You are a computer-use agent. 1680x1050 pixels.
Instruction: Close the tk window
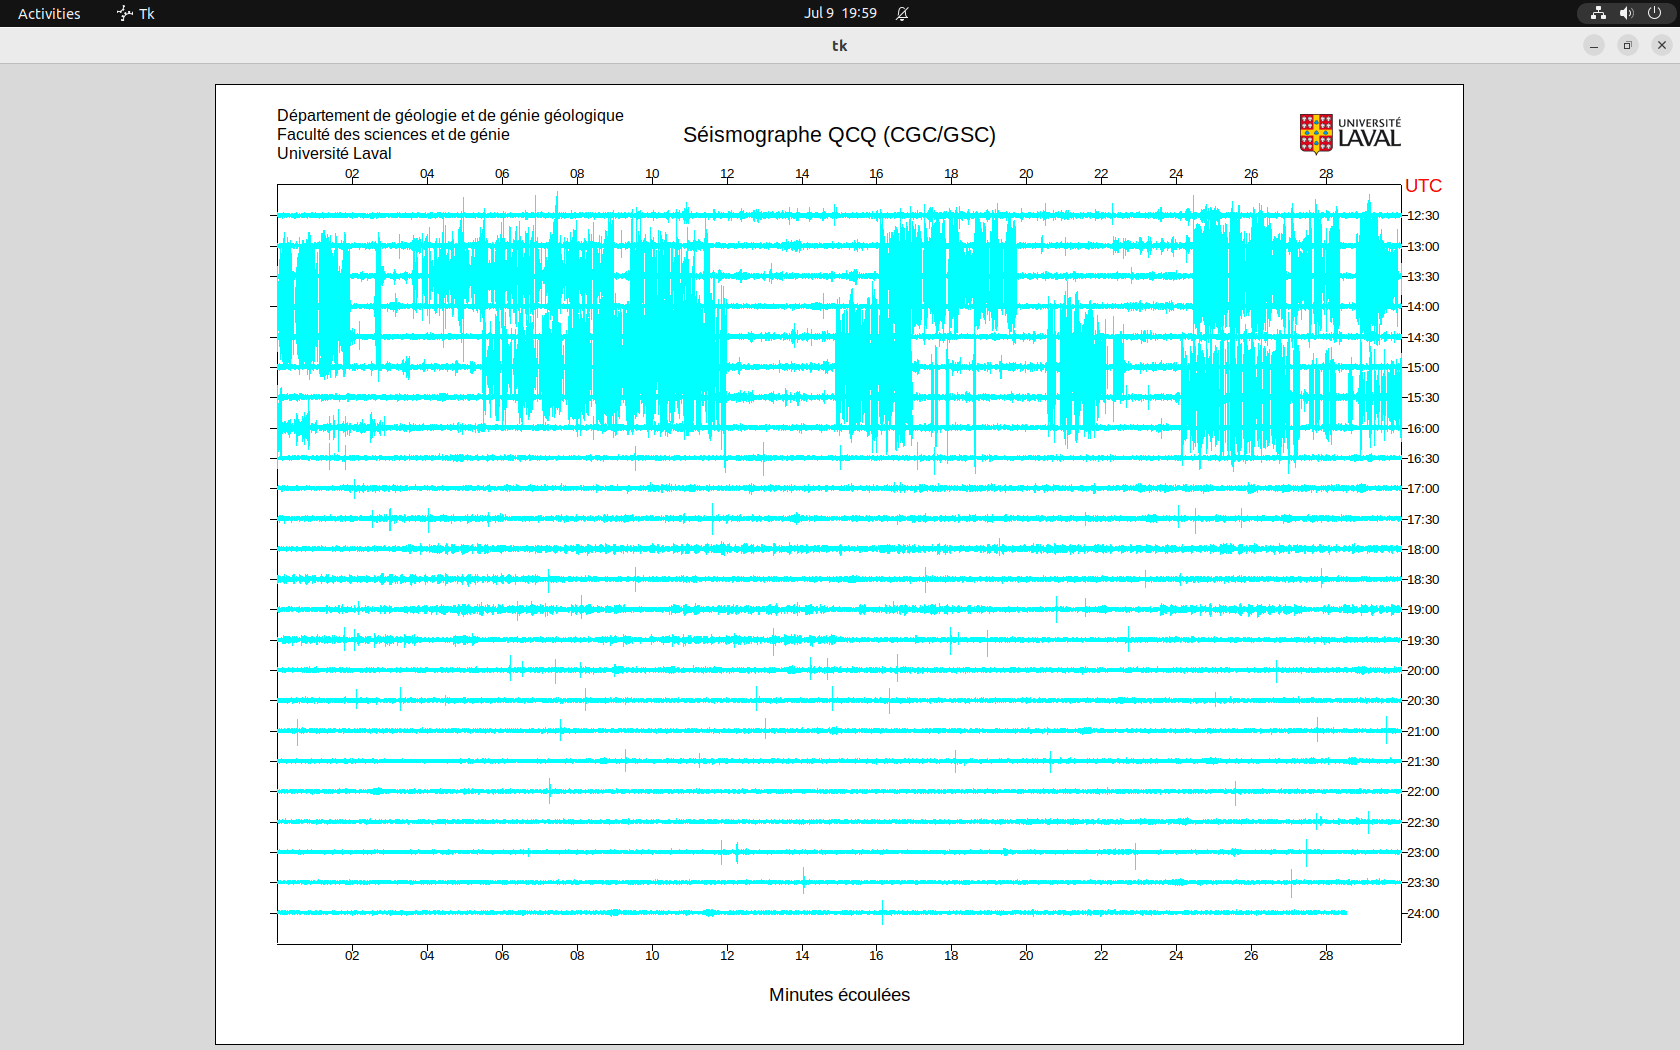[x=1662, y=45]
